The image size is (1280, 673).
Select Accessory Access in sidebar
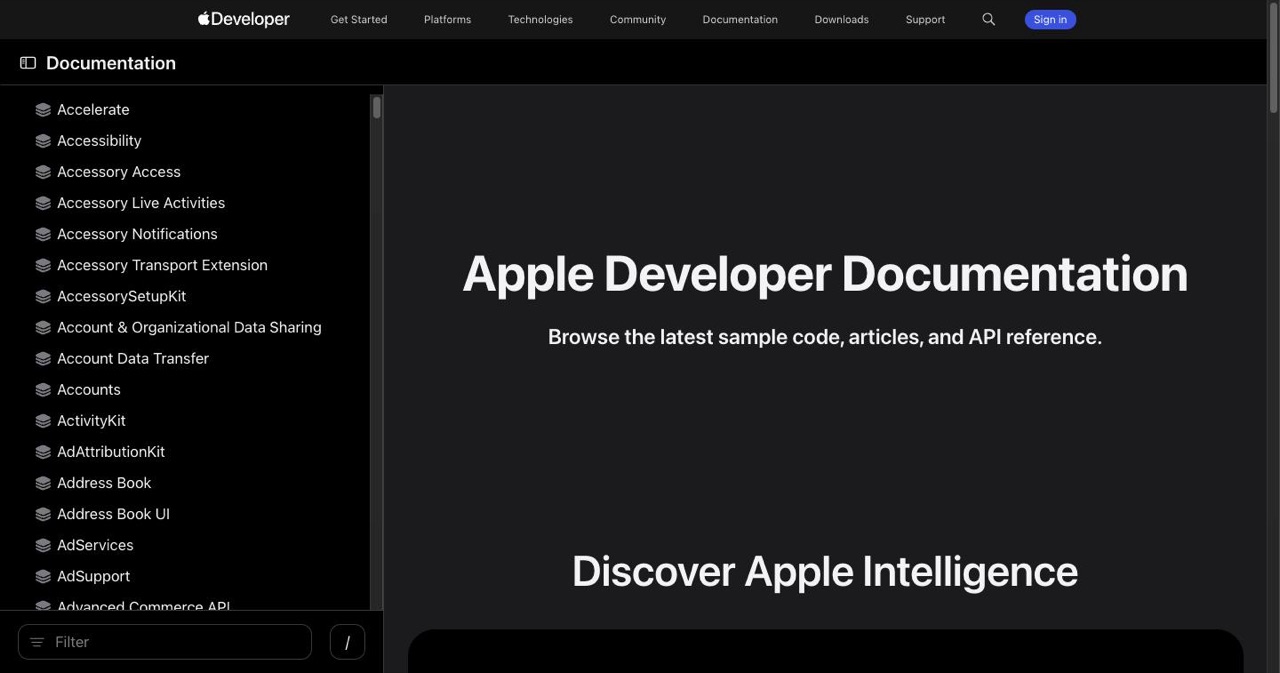click(x=119, y=172)
